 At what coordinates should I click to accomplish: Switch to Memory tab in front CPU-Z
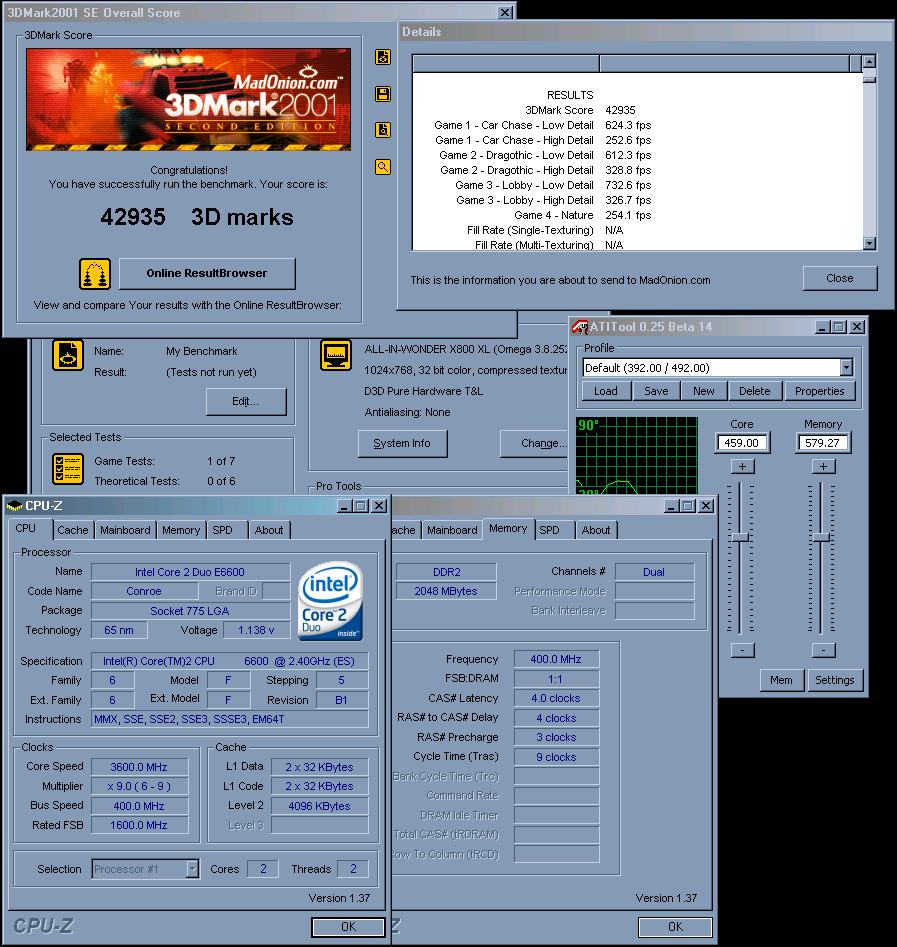click(181, 530)
